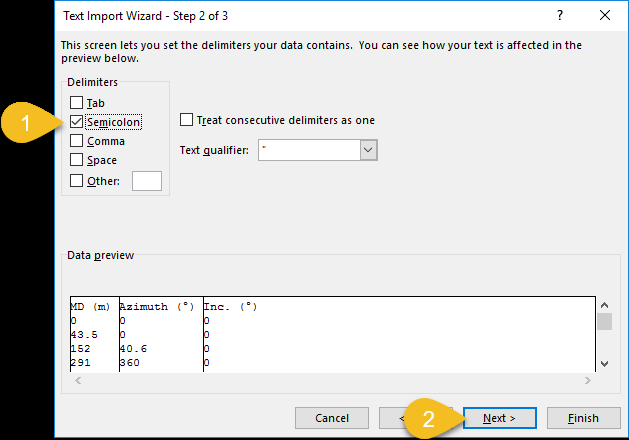This screenshot has height=440, width=629.
Task: Open the Text qualifier dropdown
Action: (368, 150)
